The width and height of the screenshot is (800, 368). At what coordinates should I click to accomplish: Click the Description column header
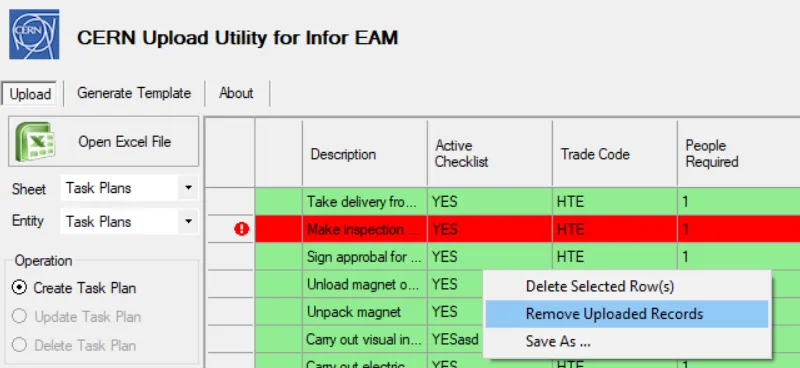[x=365, y=154]
